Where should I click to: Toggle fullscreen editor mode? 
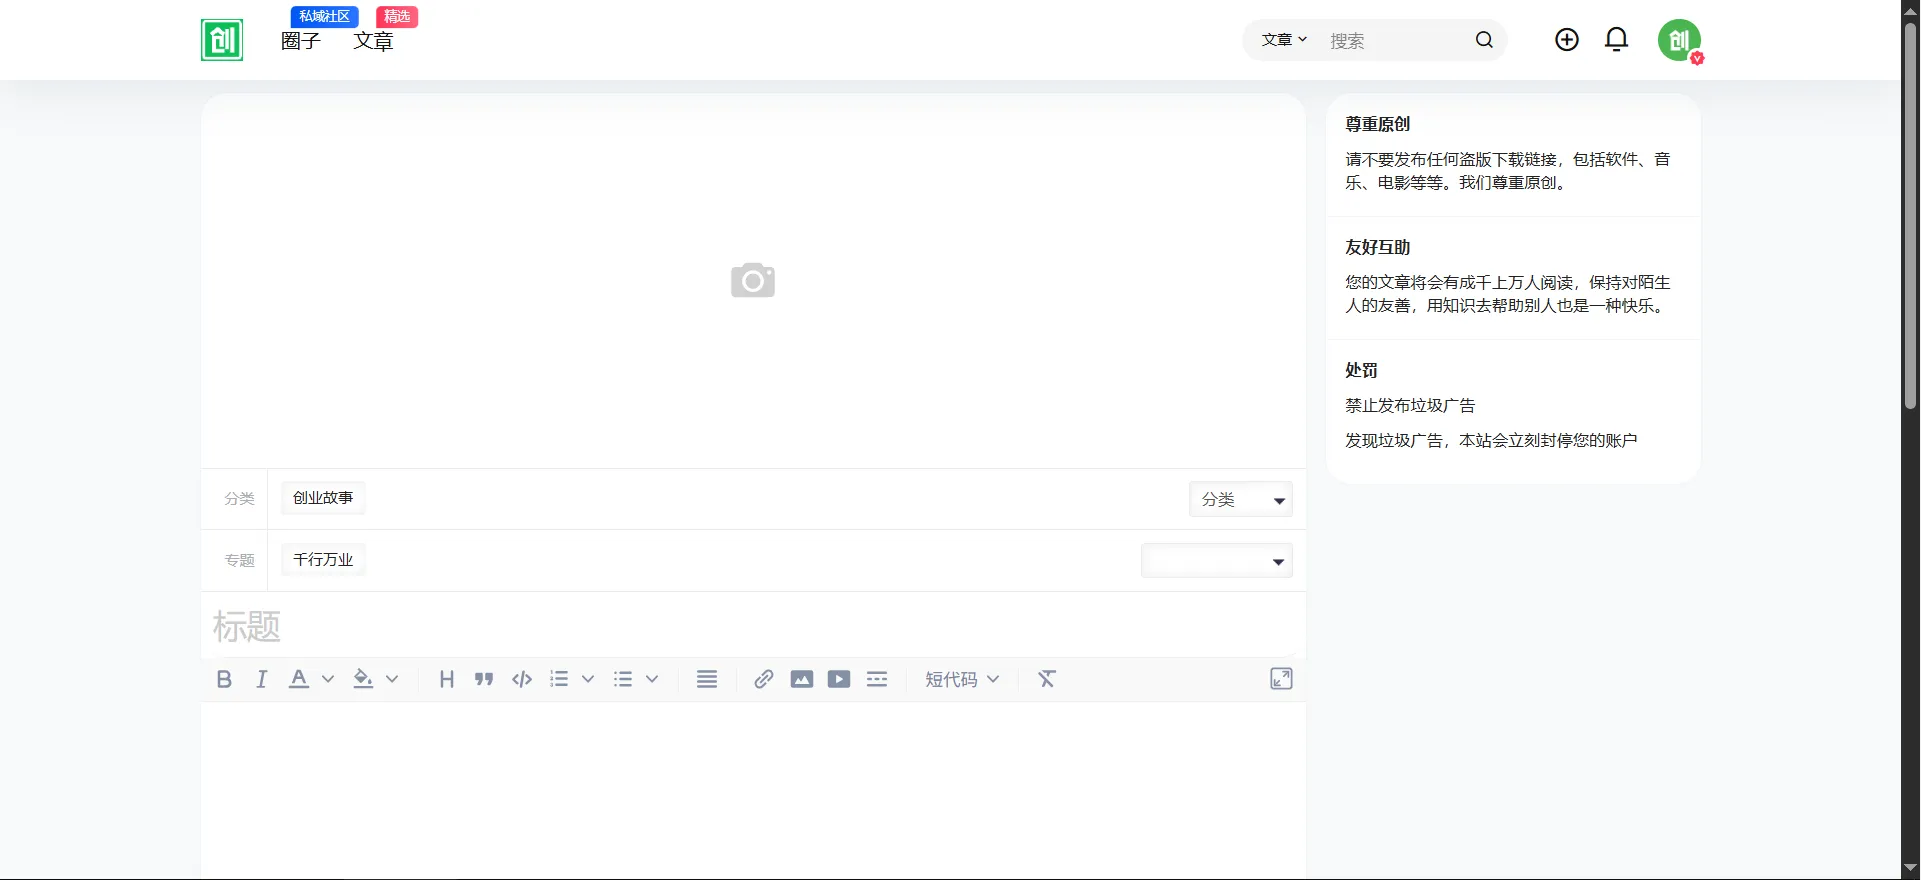(1281, 679)
